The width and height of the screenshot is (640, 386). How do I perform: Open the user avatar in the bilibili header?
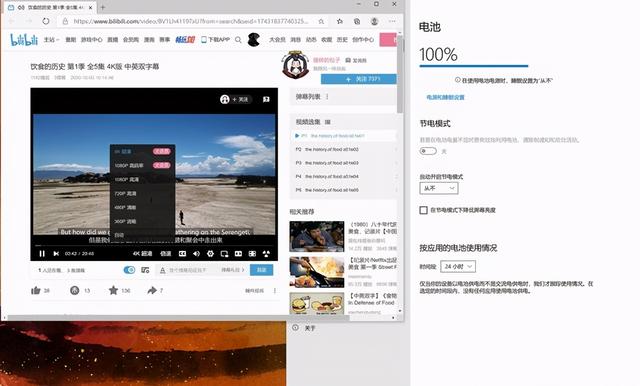[254, 40]
